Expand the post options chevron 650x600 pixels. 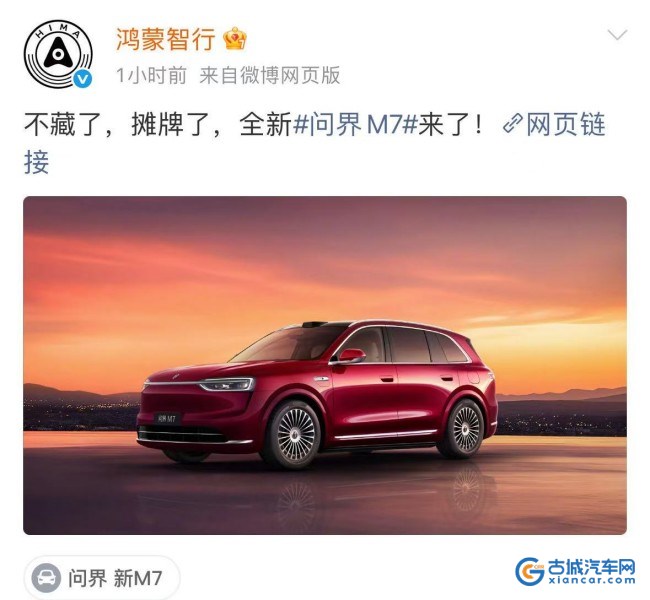click(617, 35)
